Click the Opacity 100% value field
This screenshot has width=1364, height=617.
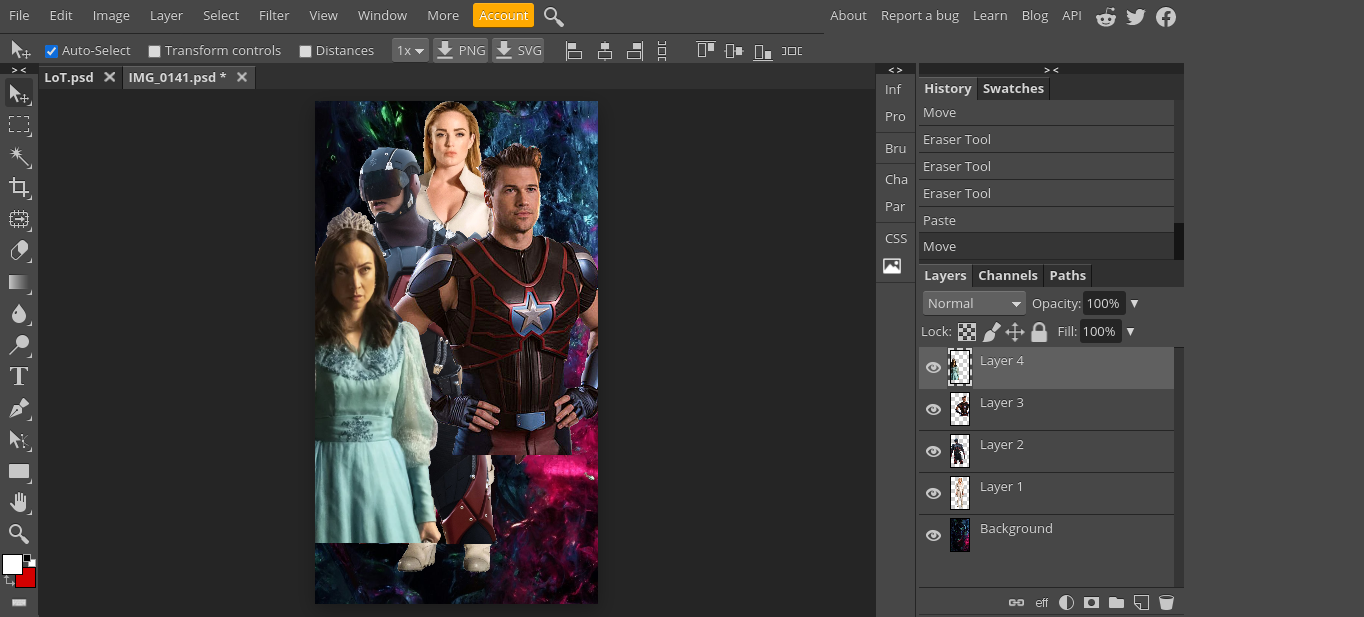[x=1103, y=304]
